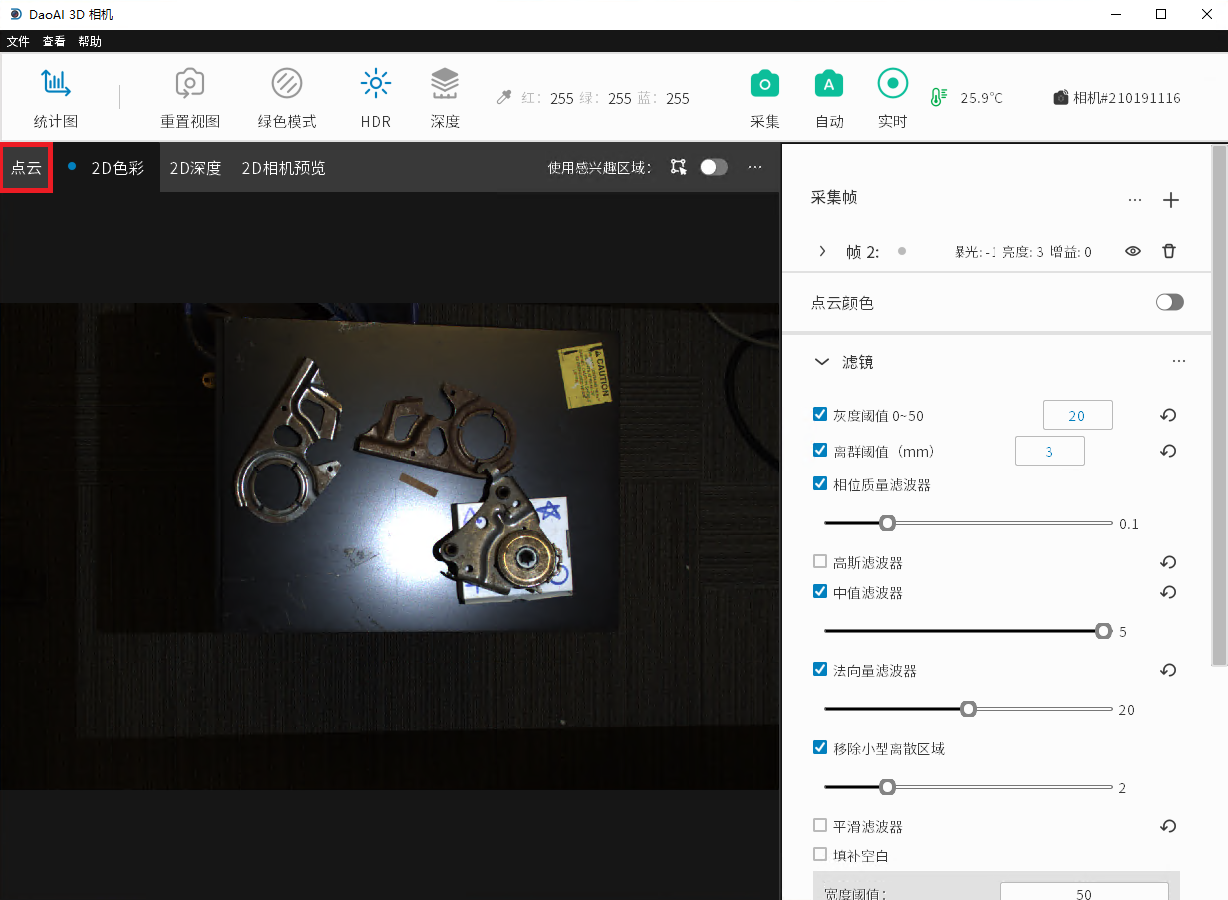Toggle visibility of 帧 2 with eye icon
The width and height of the screenshot is (1228, 900).
coord(1133,252)
